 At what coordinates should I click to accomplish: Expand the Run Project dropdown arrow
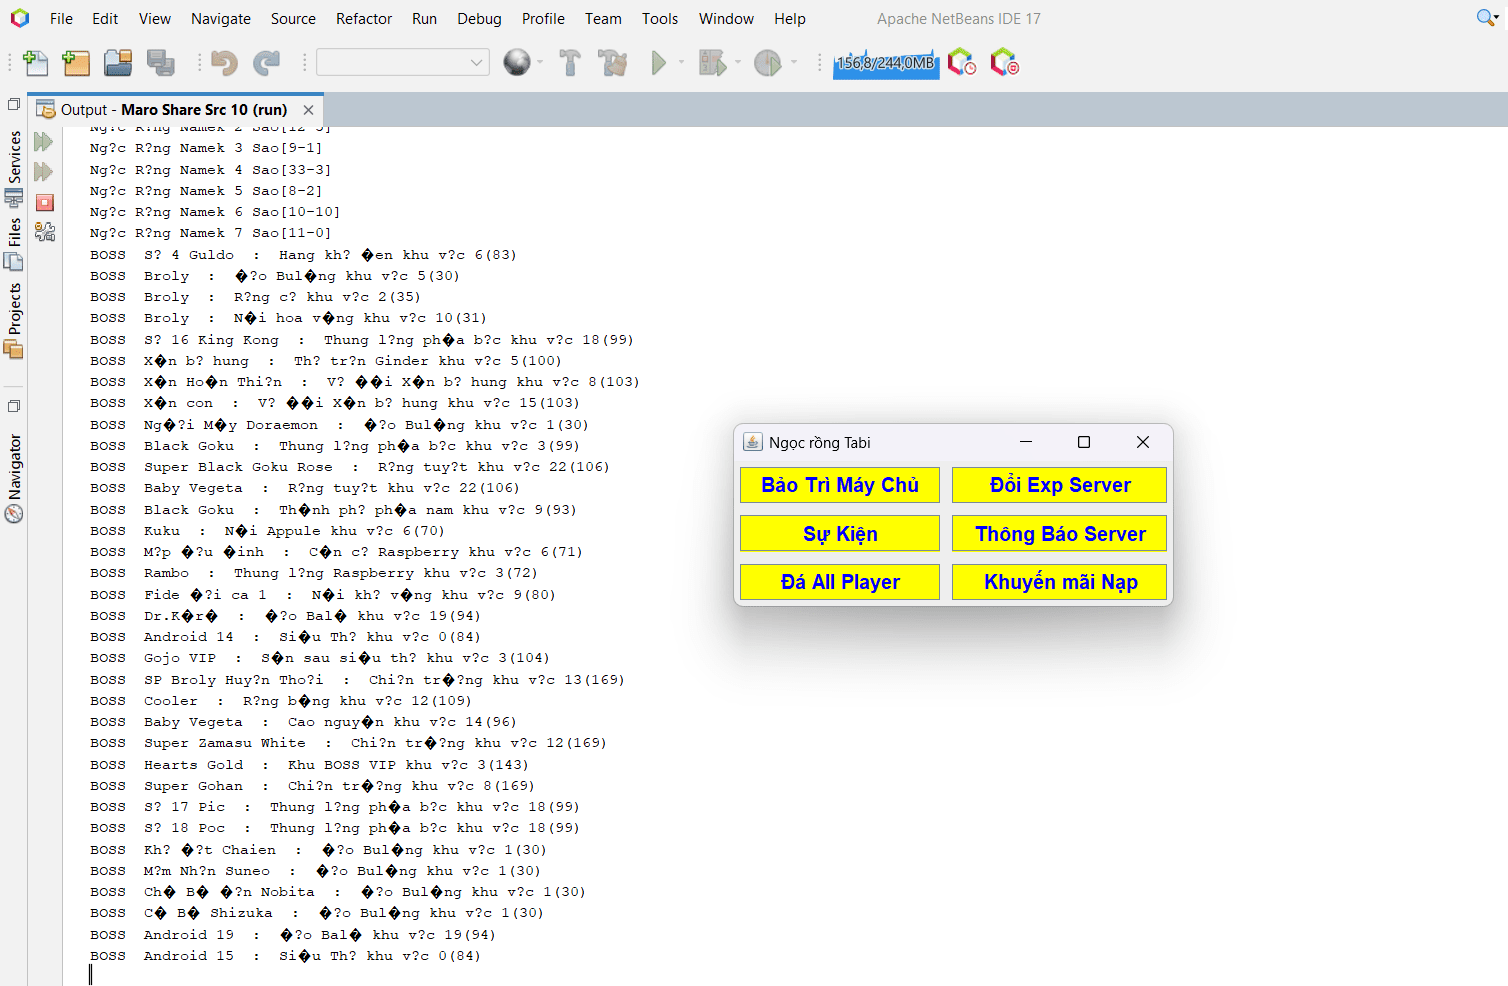pos(682,63)
